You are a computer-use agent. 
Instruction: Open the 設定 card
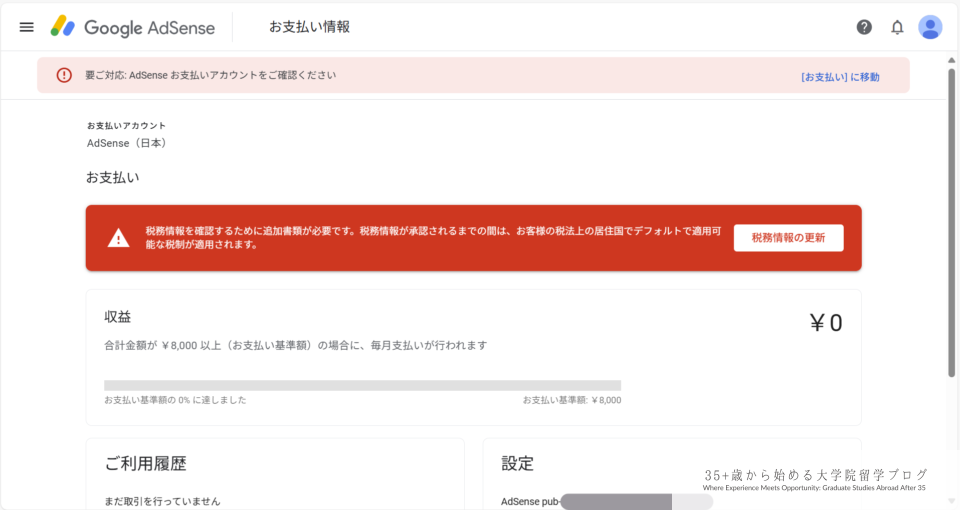click(518, 464)
